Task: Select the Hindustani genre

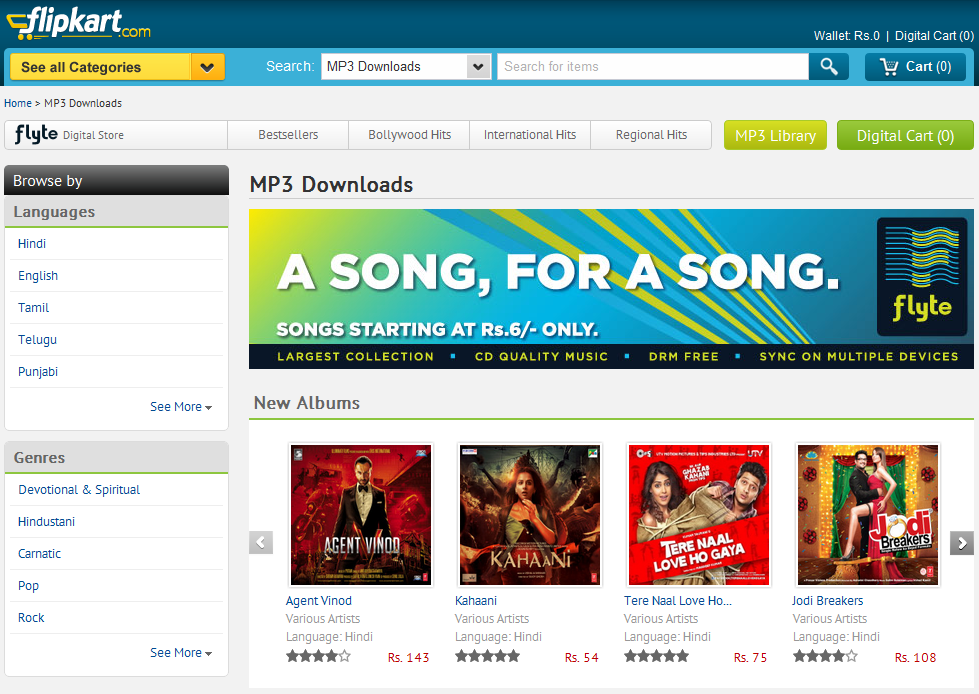Action: click(x=46, y=521)
